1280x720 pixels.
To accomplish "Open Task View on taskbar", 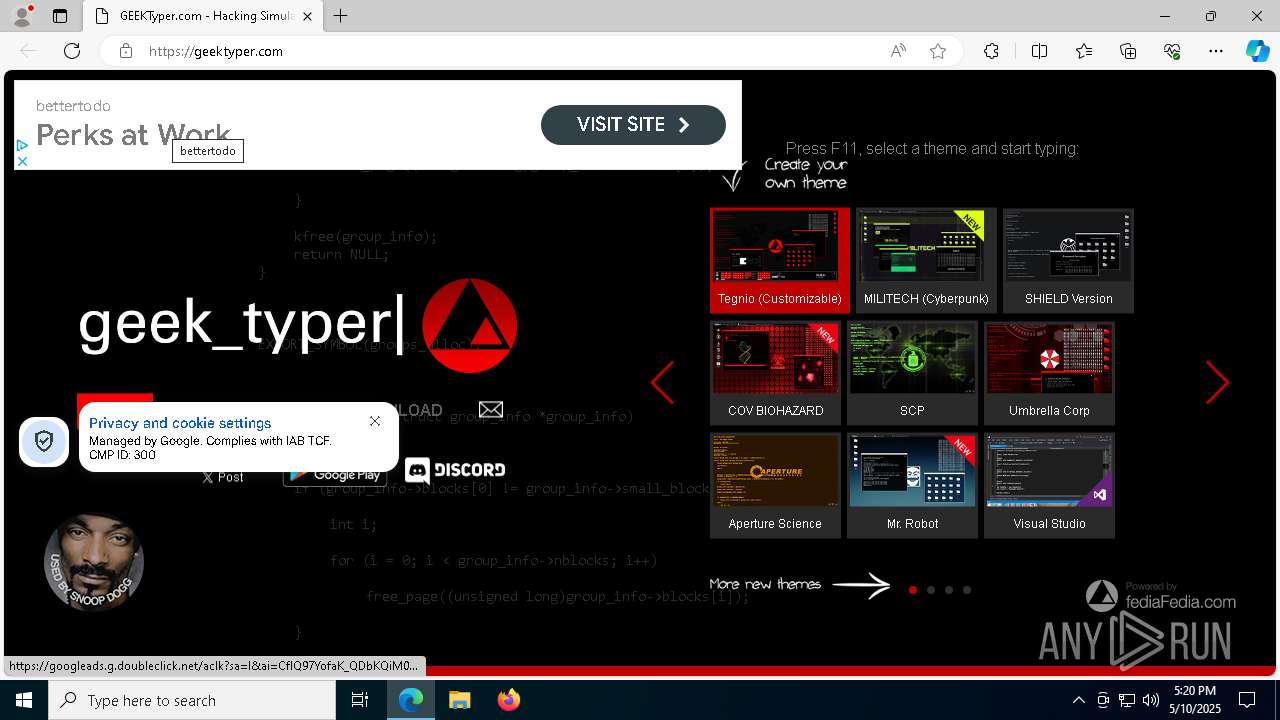I will 360,700.
